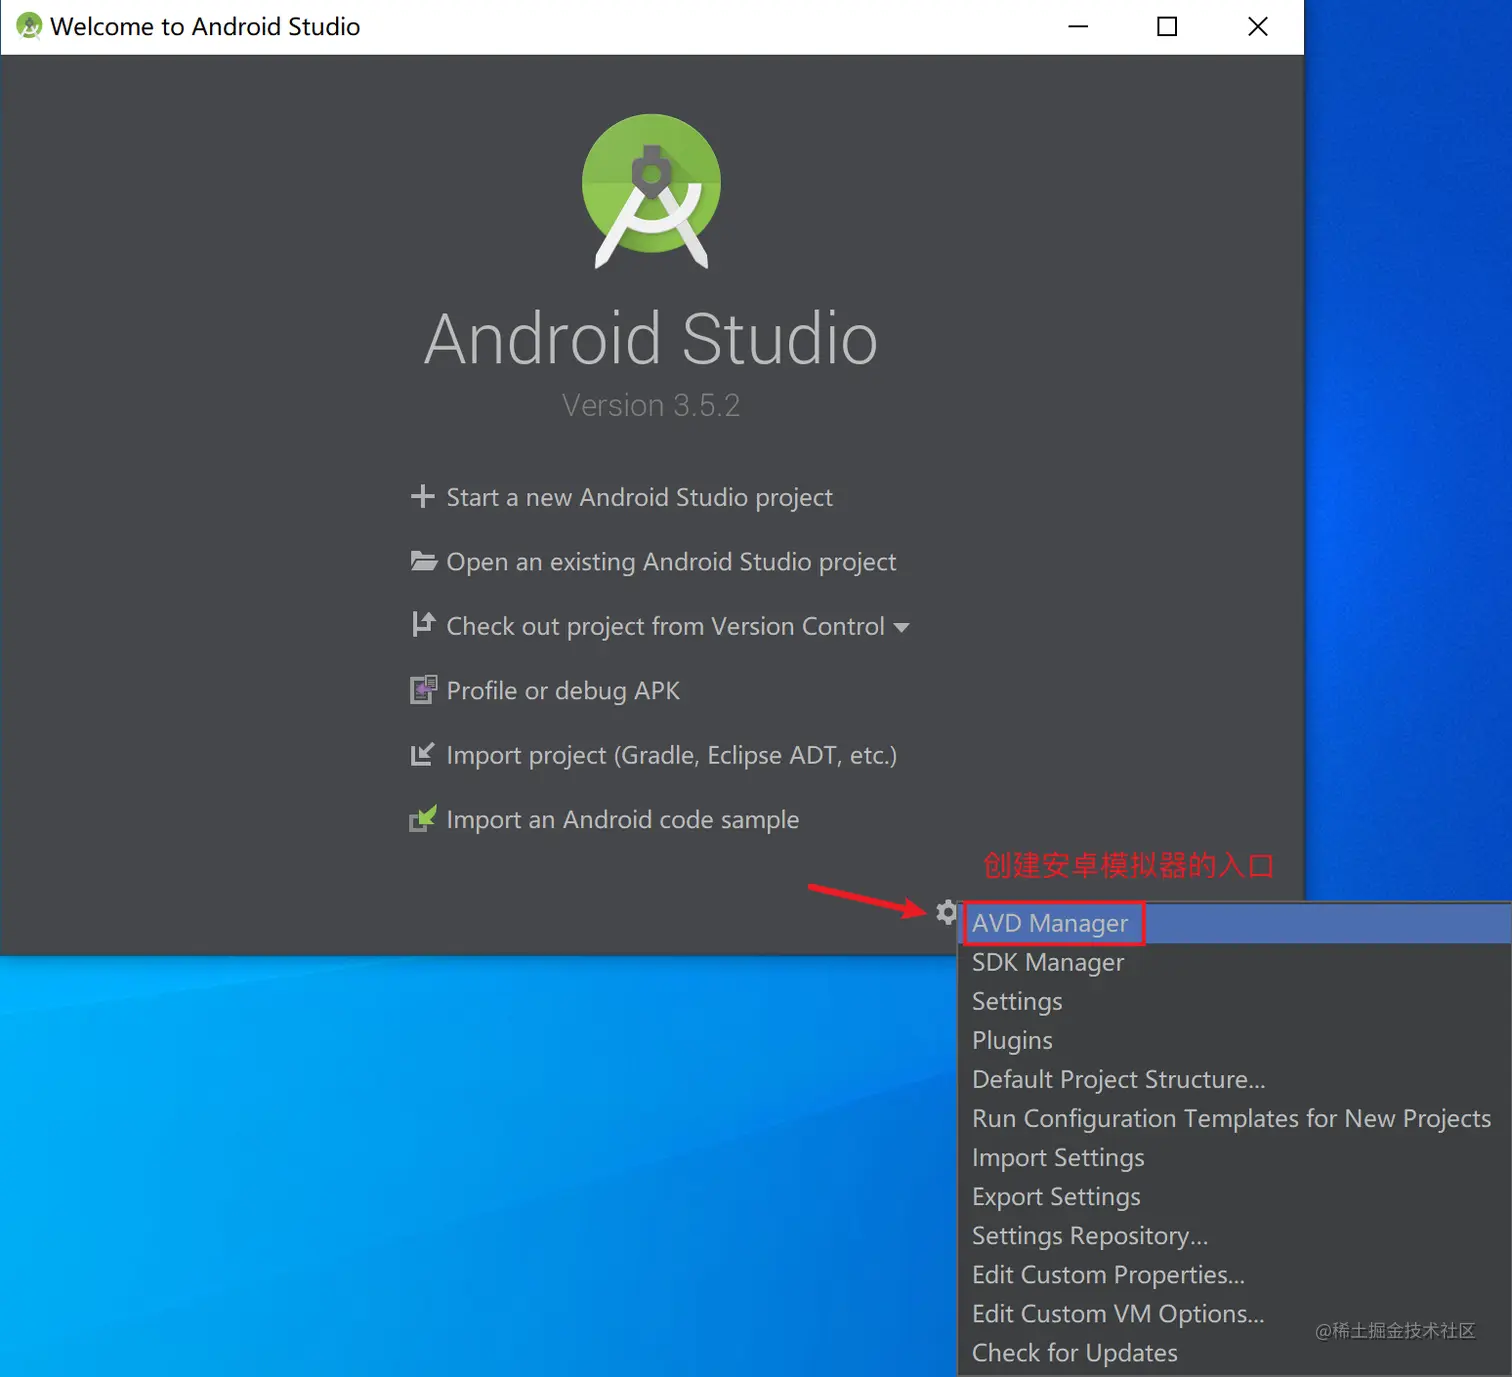Open an existing Android Studio project
The image size is (1512, 1377).
pyautogui.click(x=671, y=562)
